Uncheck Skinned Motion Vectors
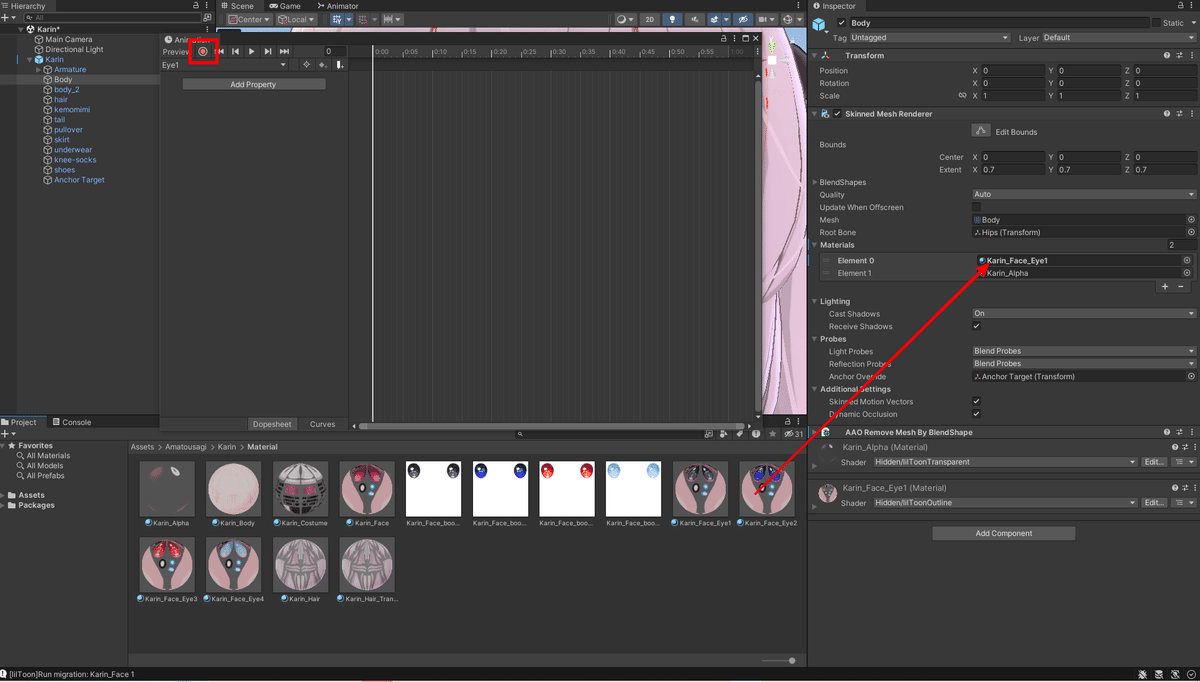 coord(978,401)
